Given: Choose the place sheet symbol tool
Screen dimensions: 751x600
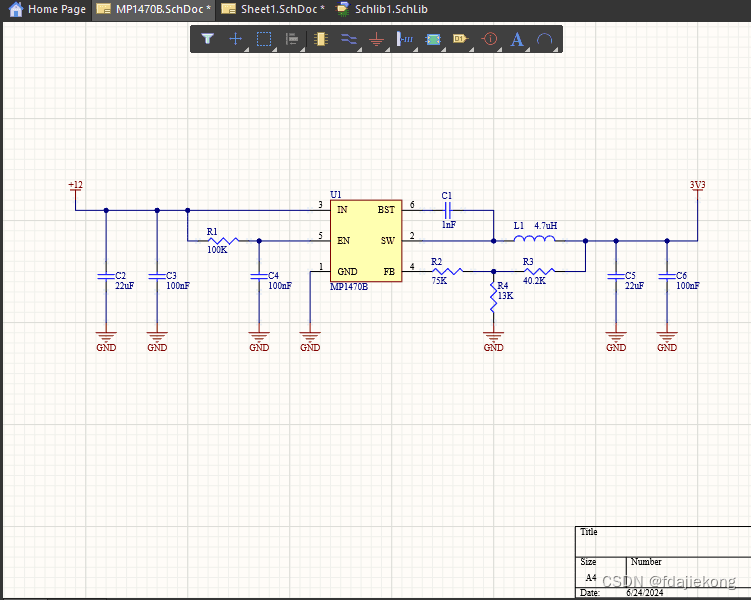Looking at the screenshot, I should point(432,39).
